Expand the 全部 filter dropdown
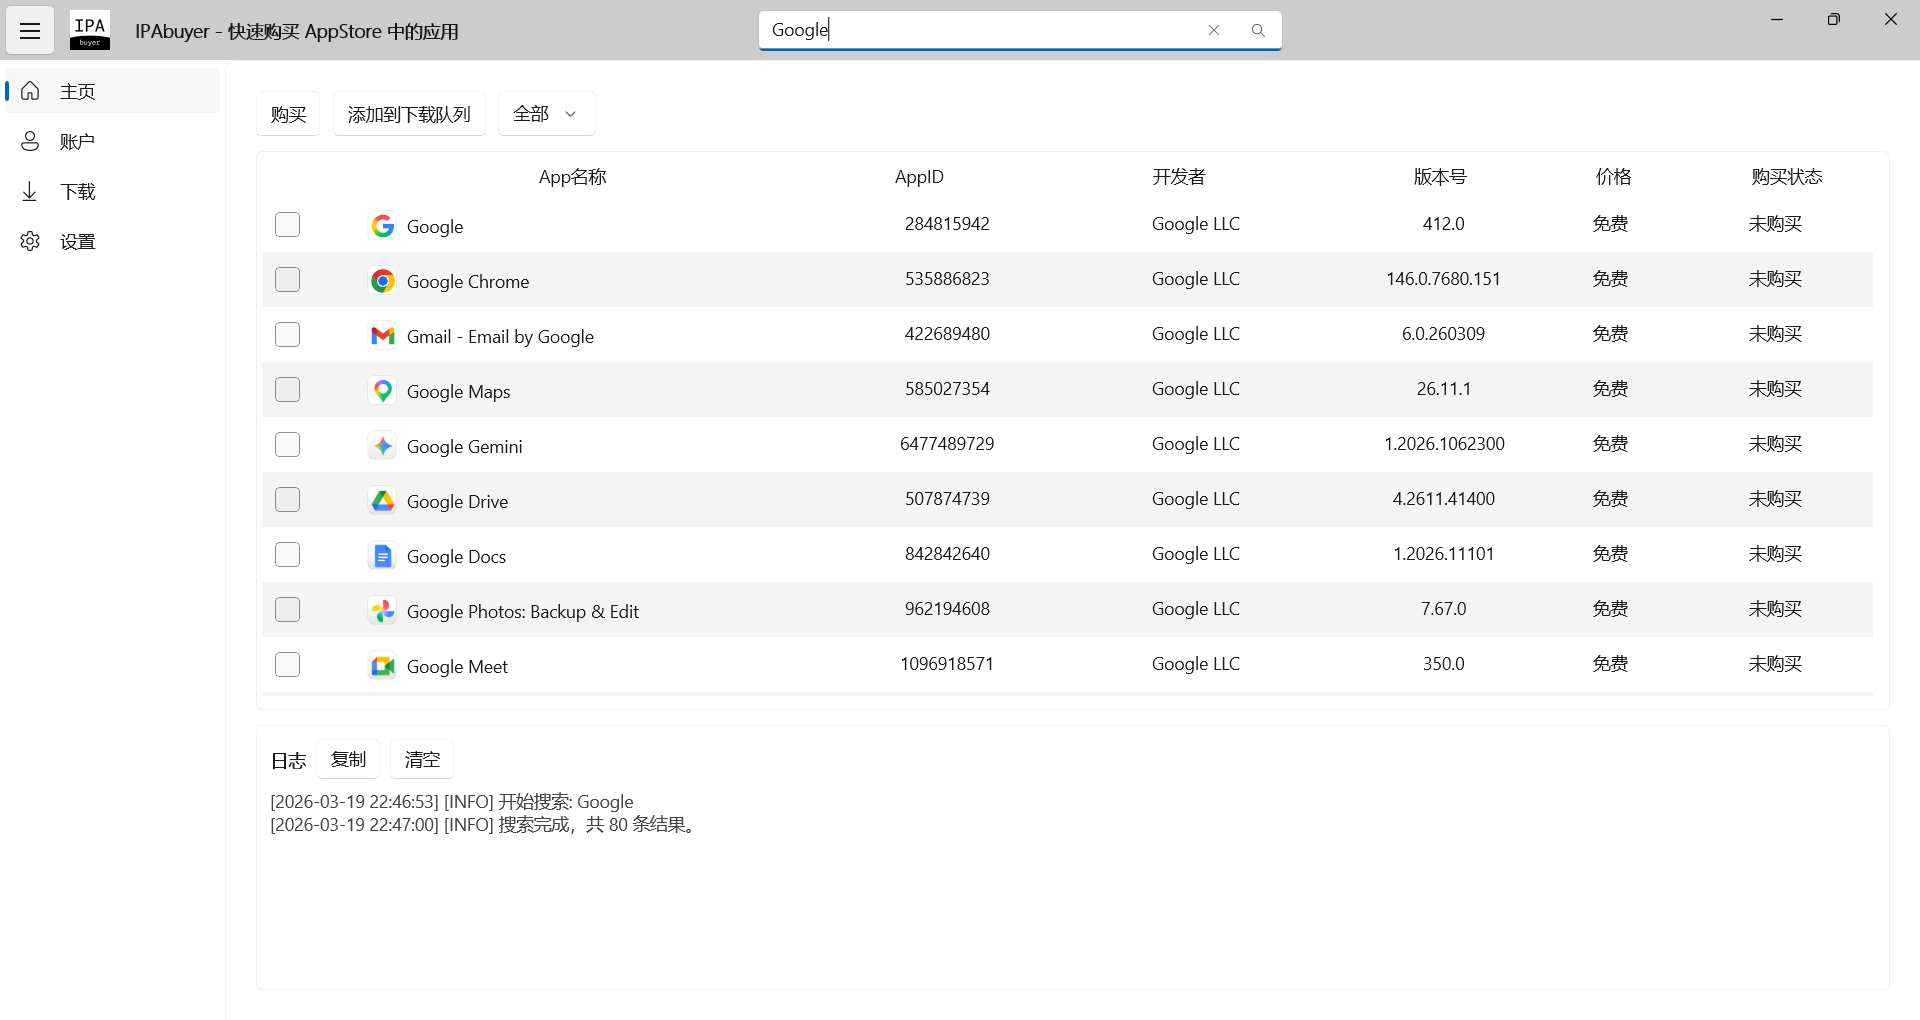The width and height of the screenshot is (1920, 1020). (546, 114)
